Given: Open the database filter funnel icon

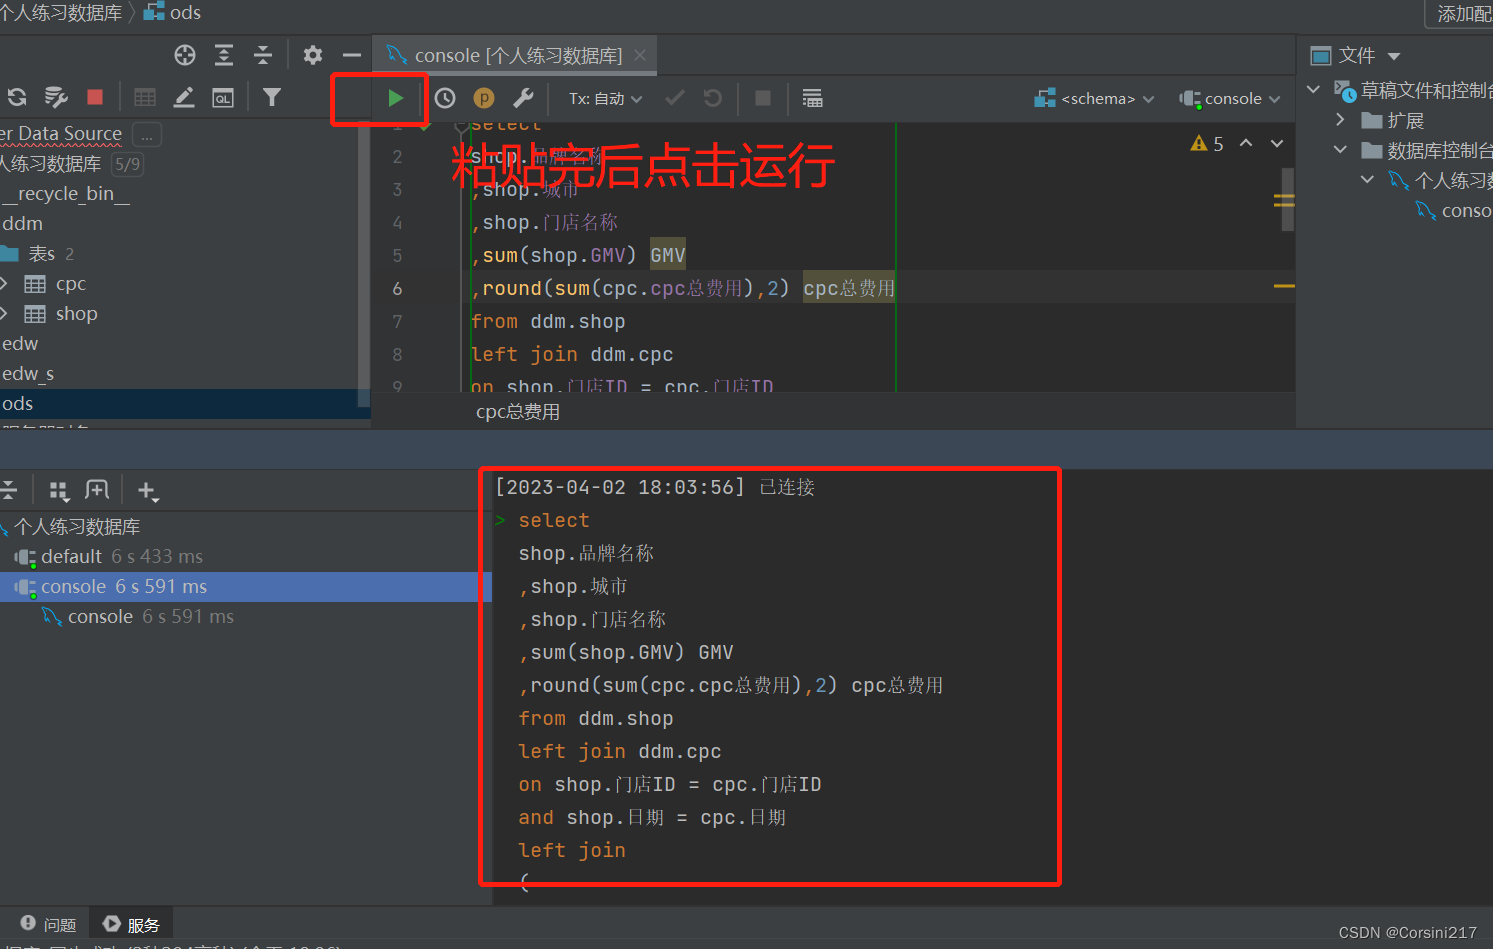Looking at the screenshot, I should click(x=272, y=97).
